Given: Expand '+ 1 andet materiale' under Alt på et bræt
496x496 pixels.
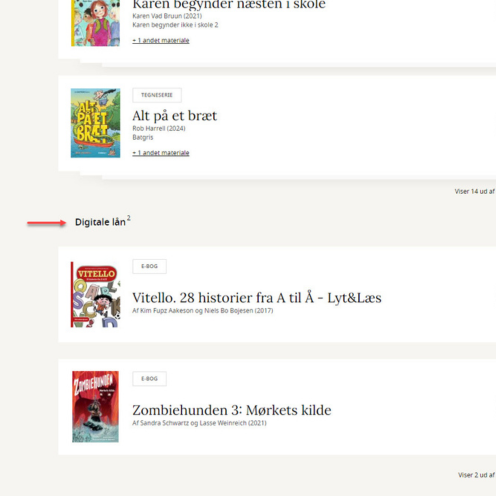Looking at the screenshot, I should [x=161, y=153].
